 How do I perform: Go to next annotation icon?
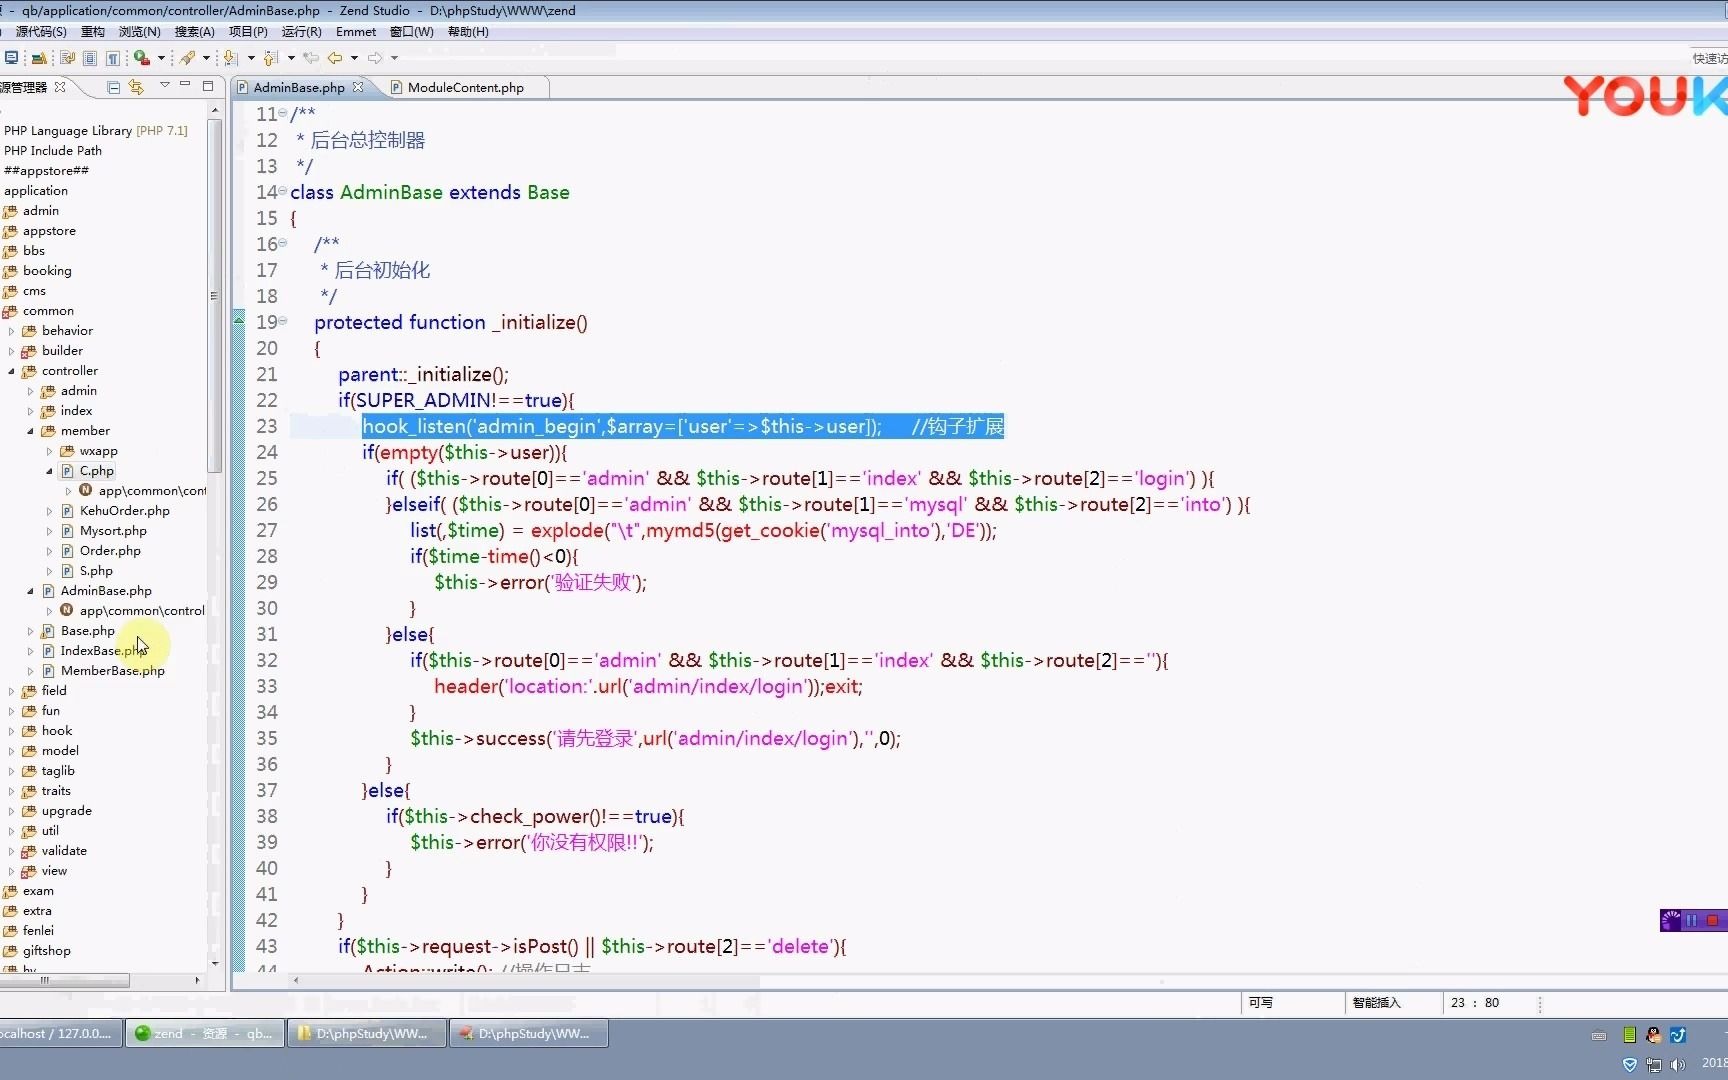pos(231,58)
